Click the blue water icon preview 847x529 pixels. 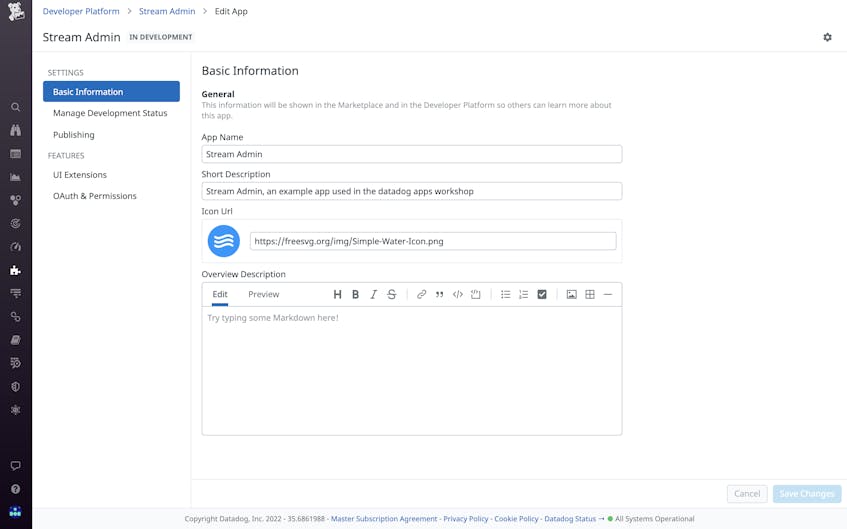tap(224, 241)
